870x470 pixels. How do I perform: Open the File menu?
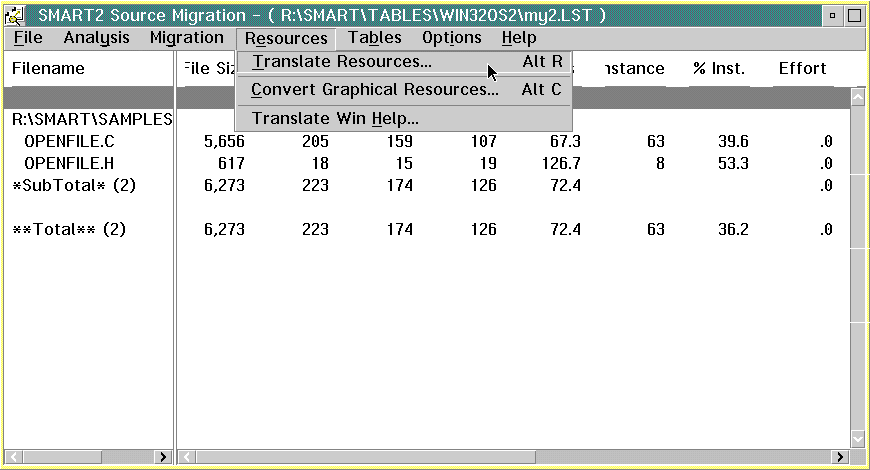(x=28, y=38)
